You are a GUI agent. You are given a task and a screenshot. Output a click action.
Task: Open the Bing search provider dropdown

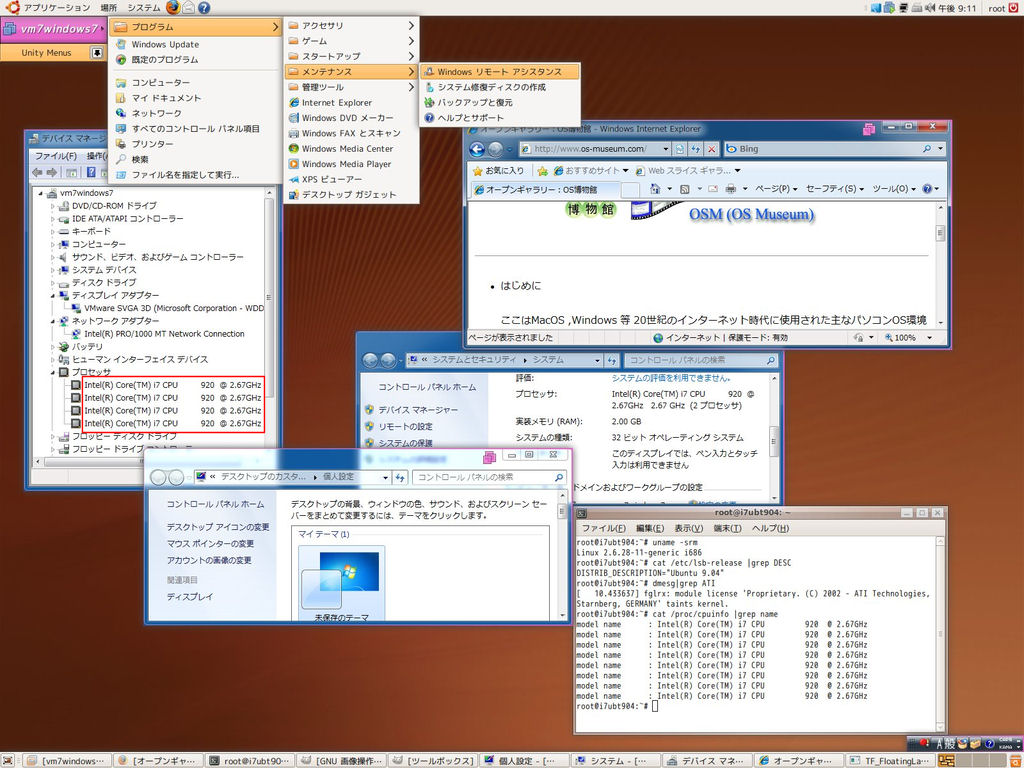click(940, 149)
